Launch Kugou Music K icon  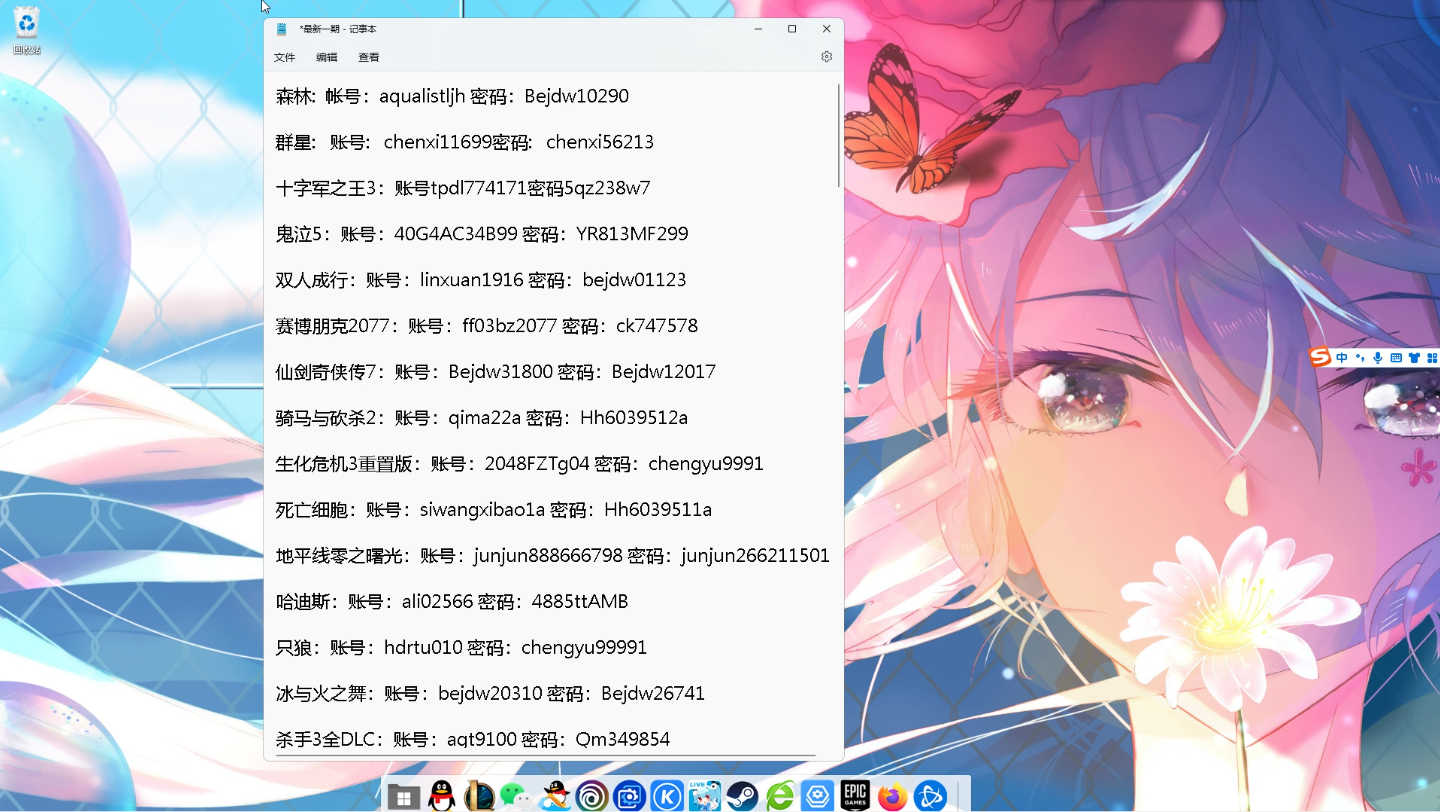point(667,796)
